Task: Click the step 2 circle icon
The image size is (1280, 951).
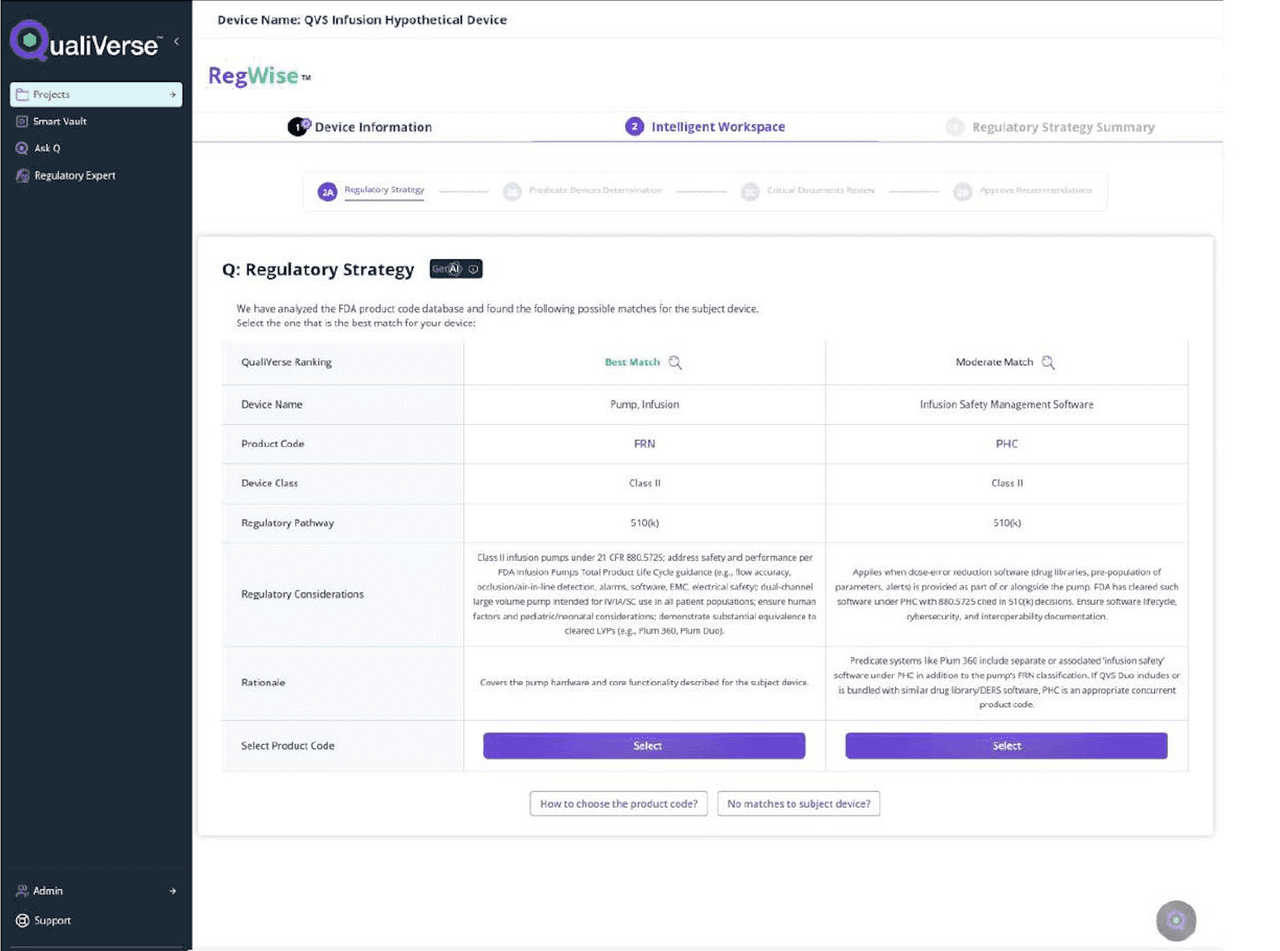Action: click(634, 127)
